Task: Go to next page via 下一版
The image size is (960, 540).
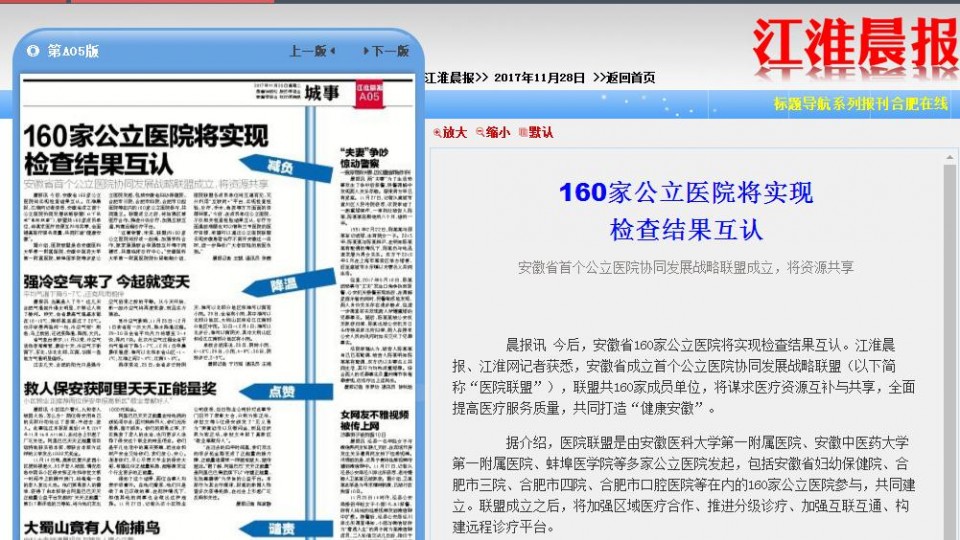Action: (x=386, y=51)
